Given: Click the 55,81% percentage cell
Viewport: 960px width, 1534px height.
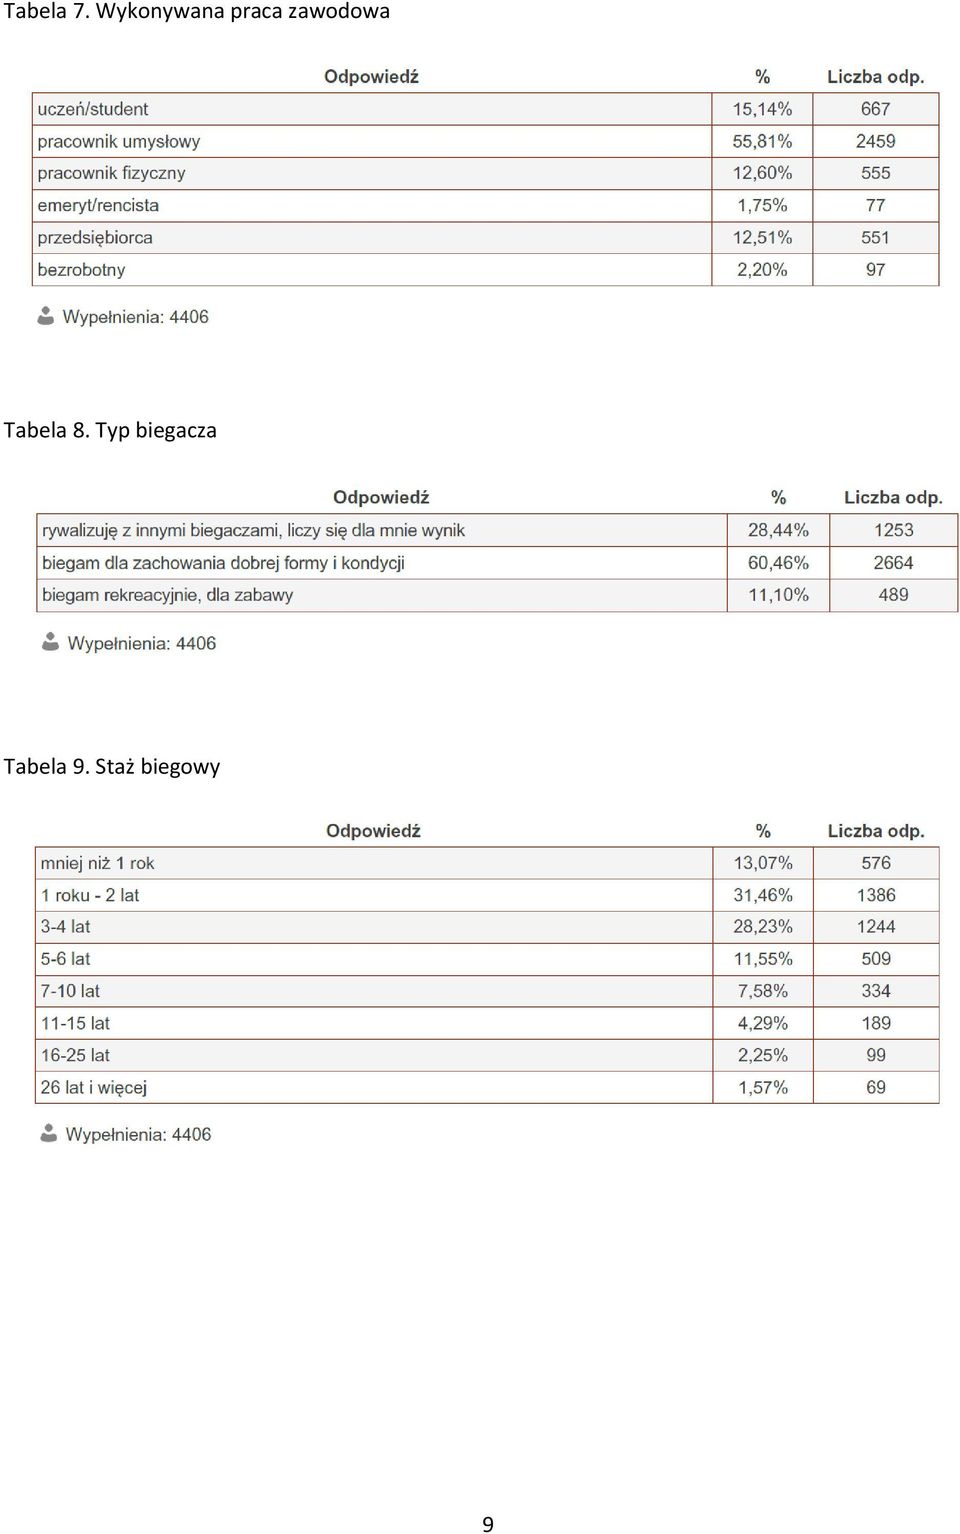Looking at the screenshot, I should [762, 141].
